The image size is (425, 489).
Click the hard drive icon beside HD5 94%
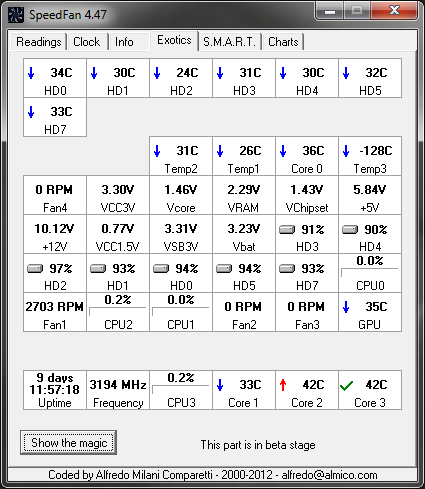224,268
